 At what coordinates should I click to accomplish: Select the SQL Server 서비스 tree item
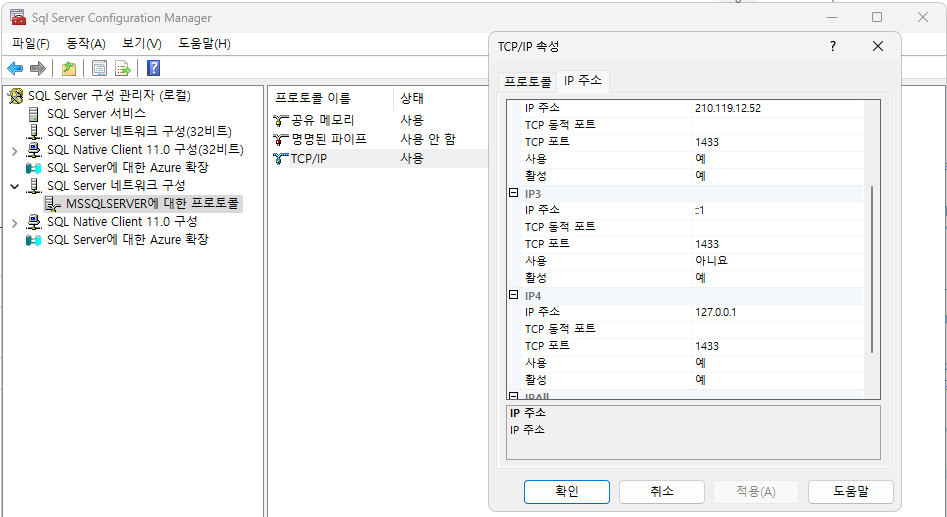[96, 114]
